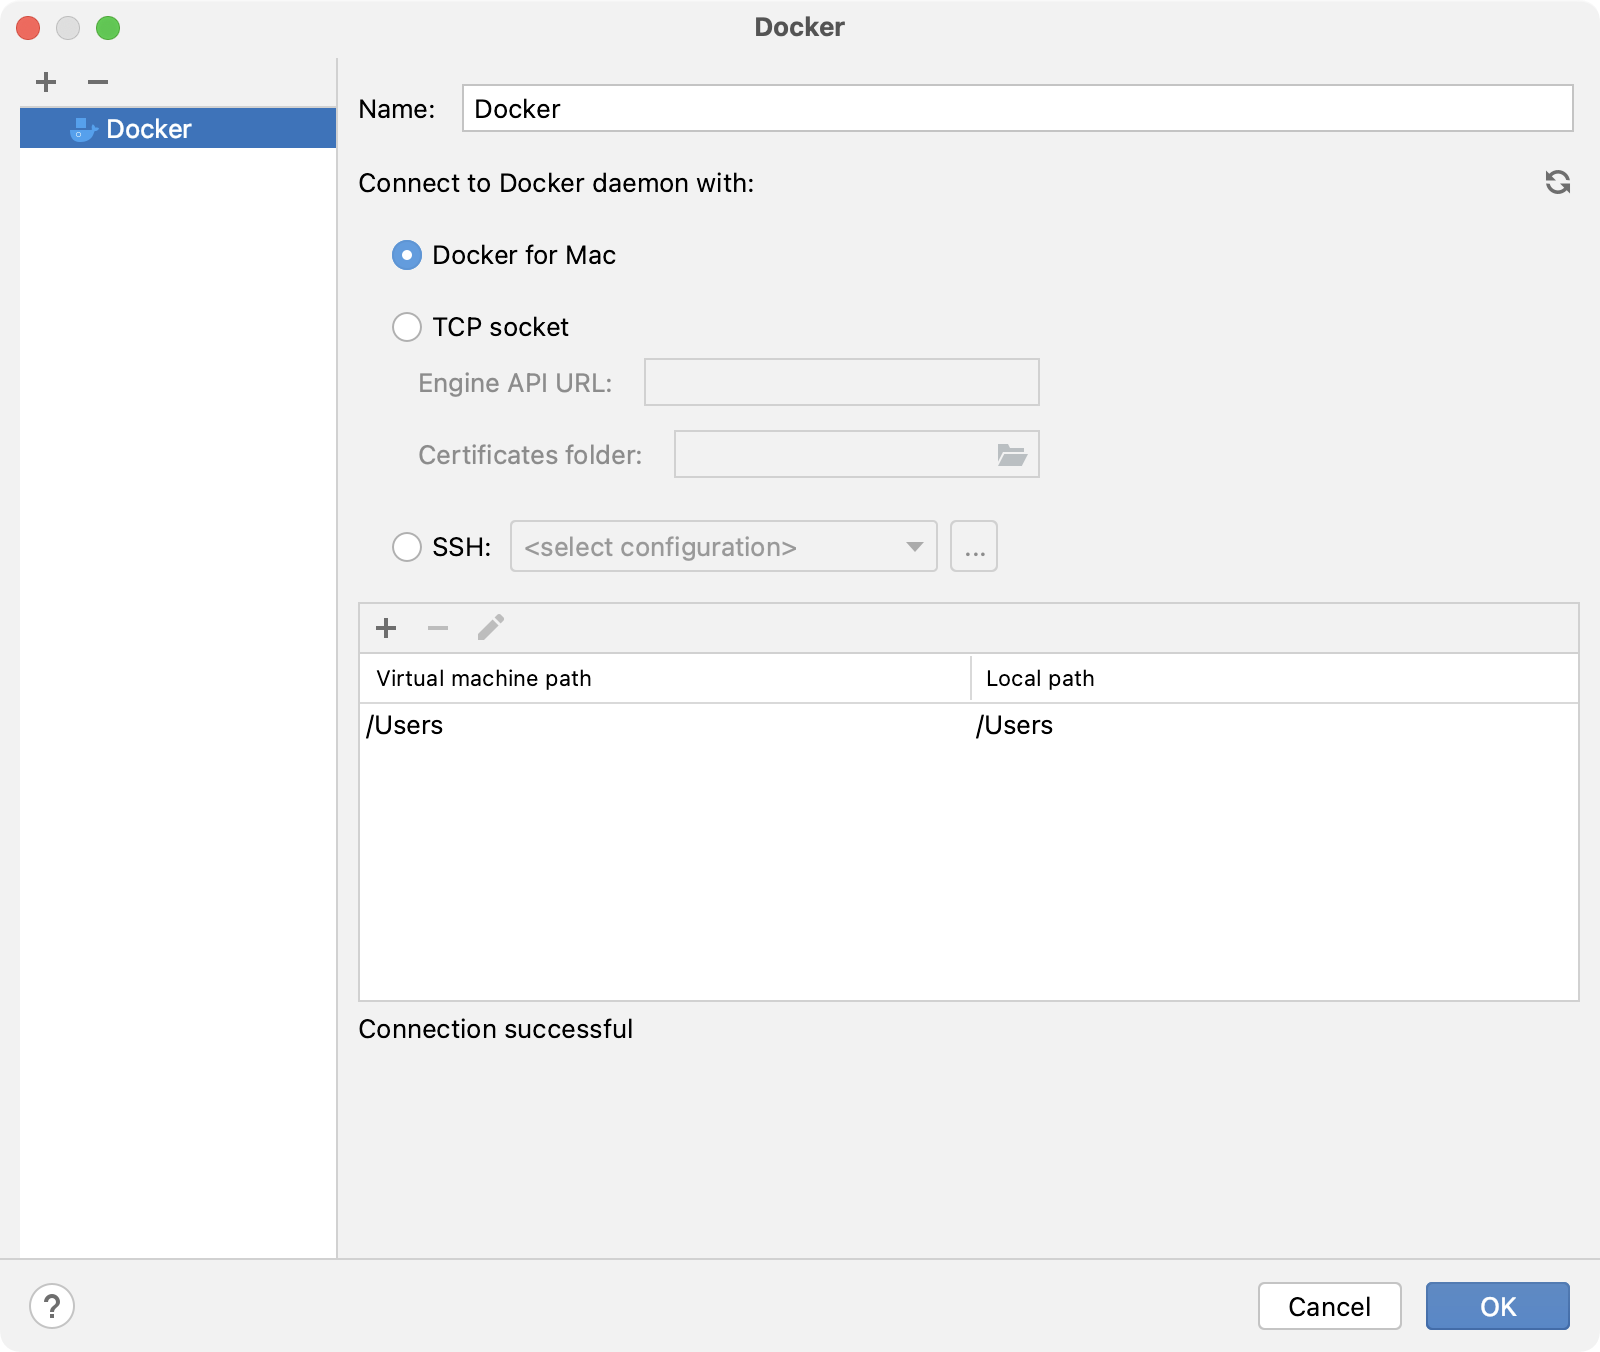This screenshot has width=1600, height=1352.
Task: Enable the TCP socket connection option
Action: point(406,327)
